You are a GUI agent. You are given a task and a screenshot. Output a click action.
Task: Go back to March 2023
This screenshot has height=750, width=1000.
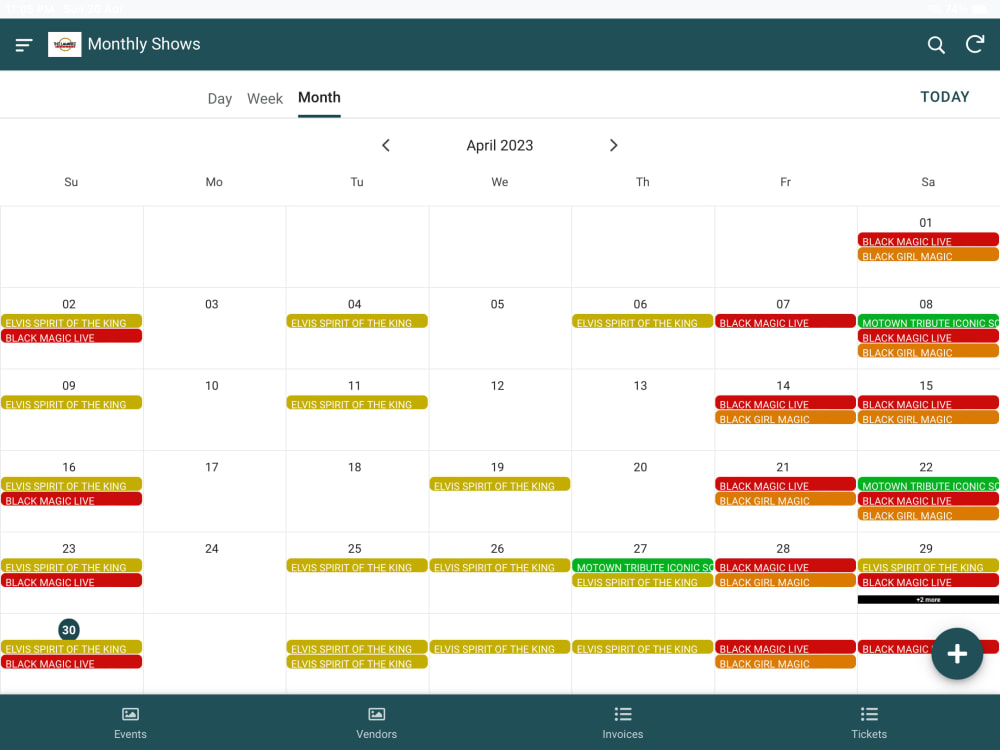tap(386, 145)
